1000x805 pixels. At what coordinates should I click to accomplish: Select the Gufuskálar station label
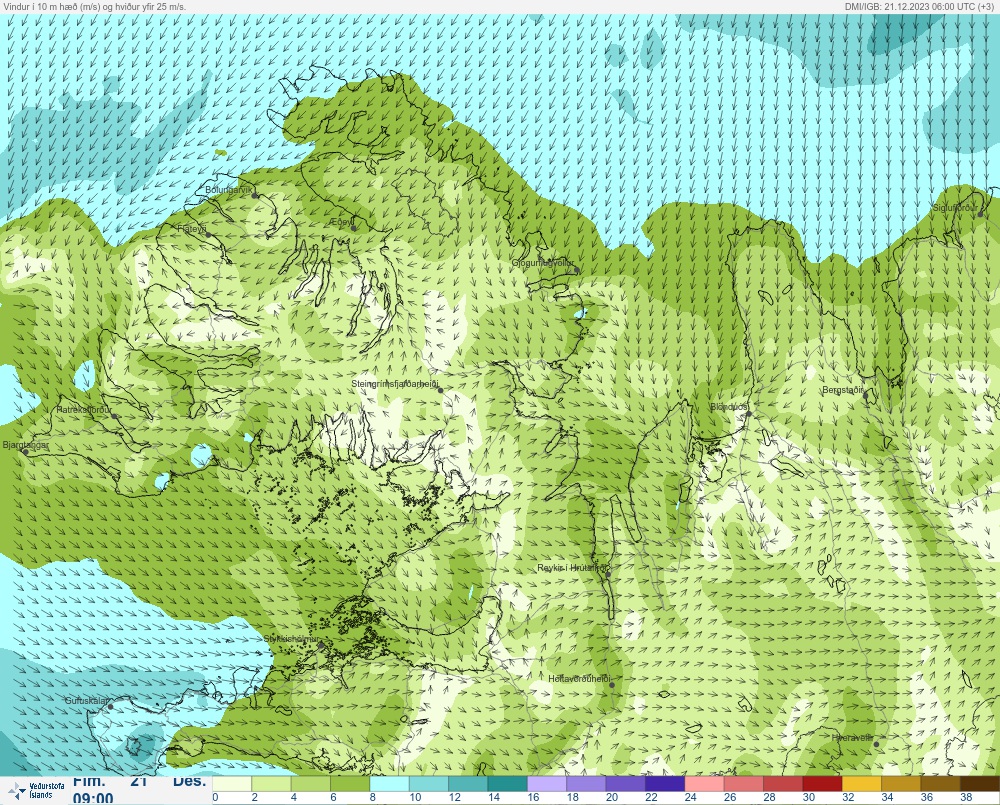tap(87, 700)
